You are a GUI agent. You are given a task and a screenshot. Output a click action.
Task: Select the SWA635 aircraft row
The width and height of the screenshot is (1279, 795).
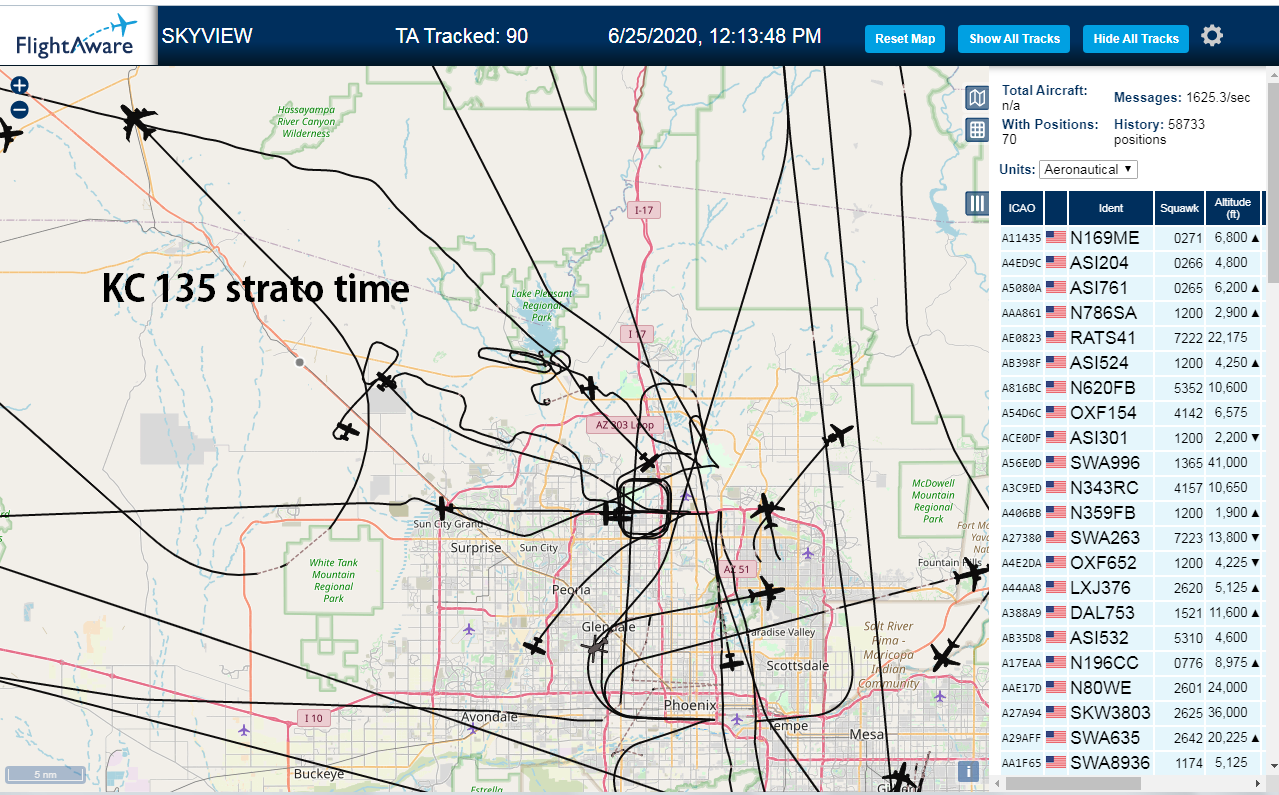[x=1131, y=738]
